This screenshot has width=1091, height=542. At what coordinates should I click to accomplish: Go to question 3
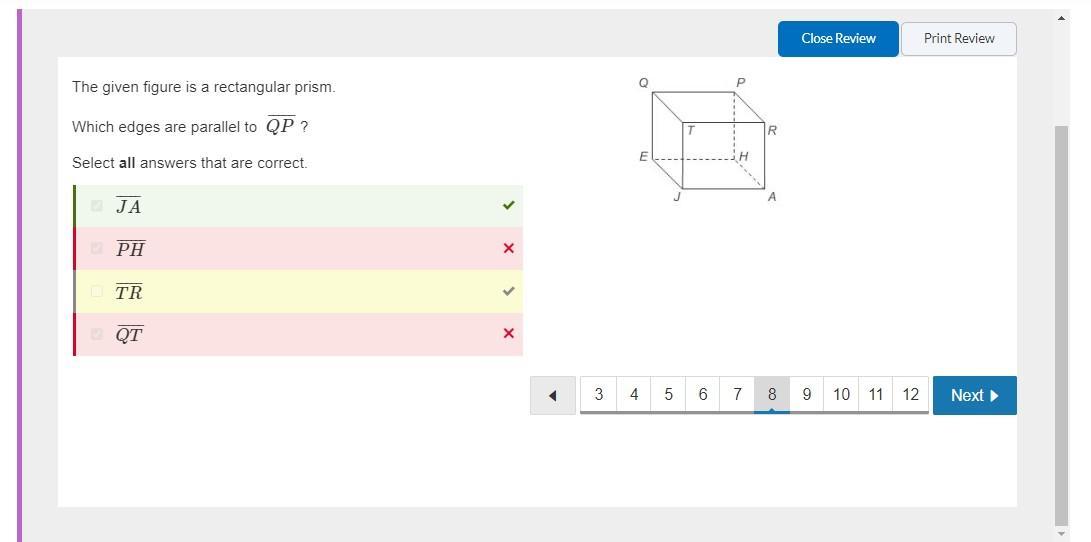click(x=599, y=394)
